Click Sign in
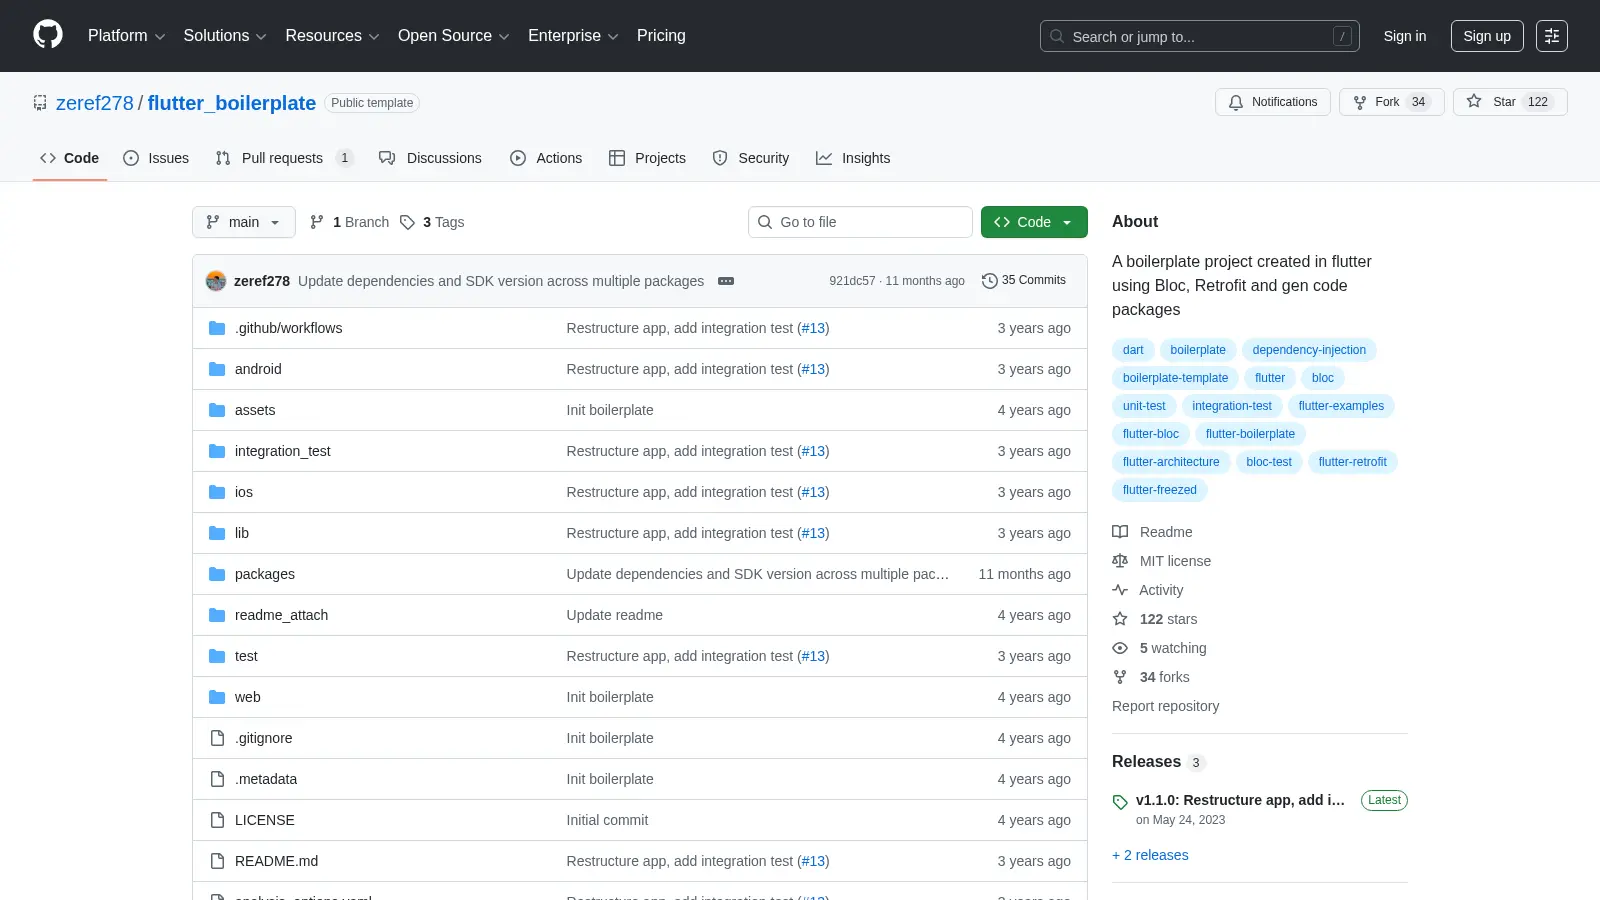The width and height of the screenshot is (1600, 900). [1405, 36]
